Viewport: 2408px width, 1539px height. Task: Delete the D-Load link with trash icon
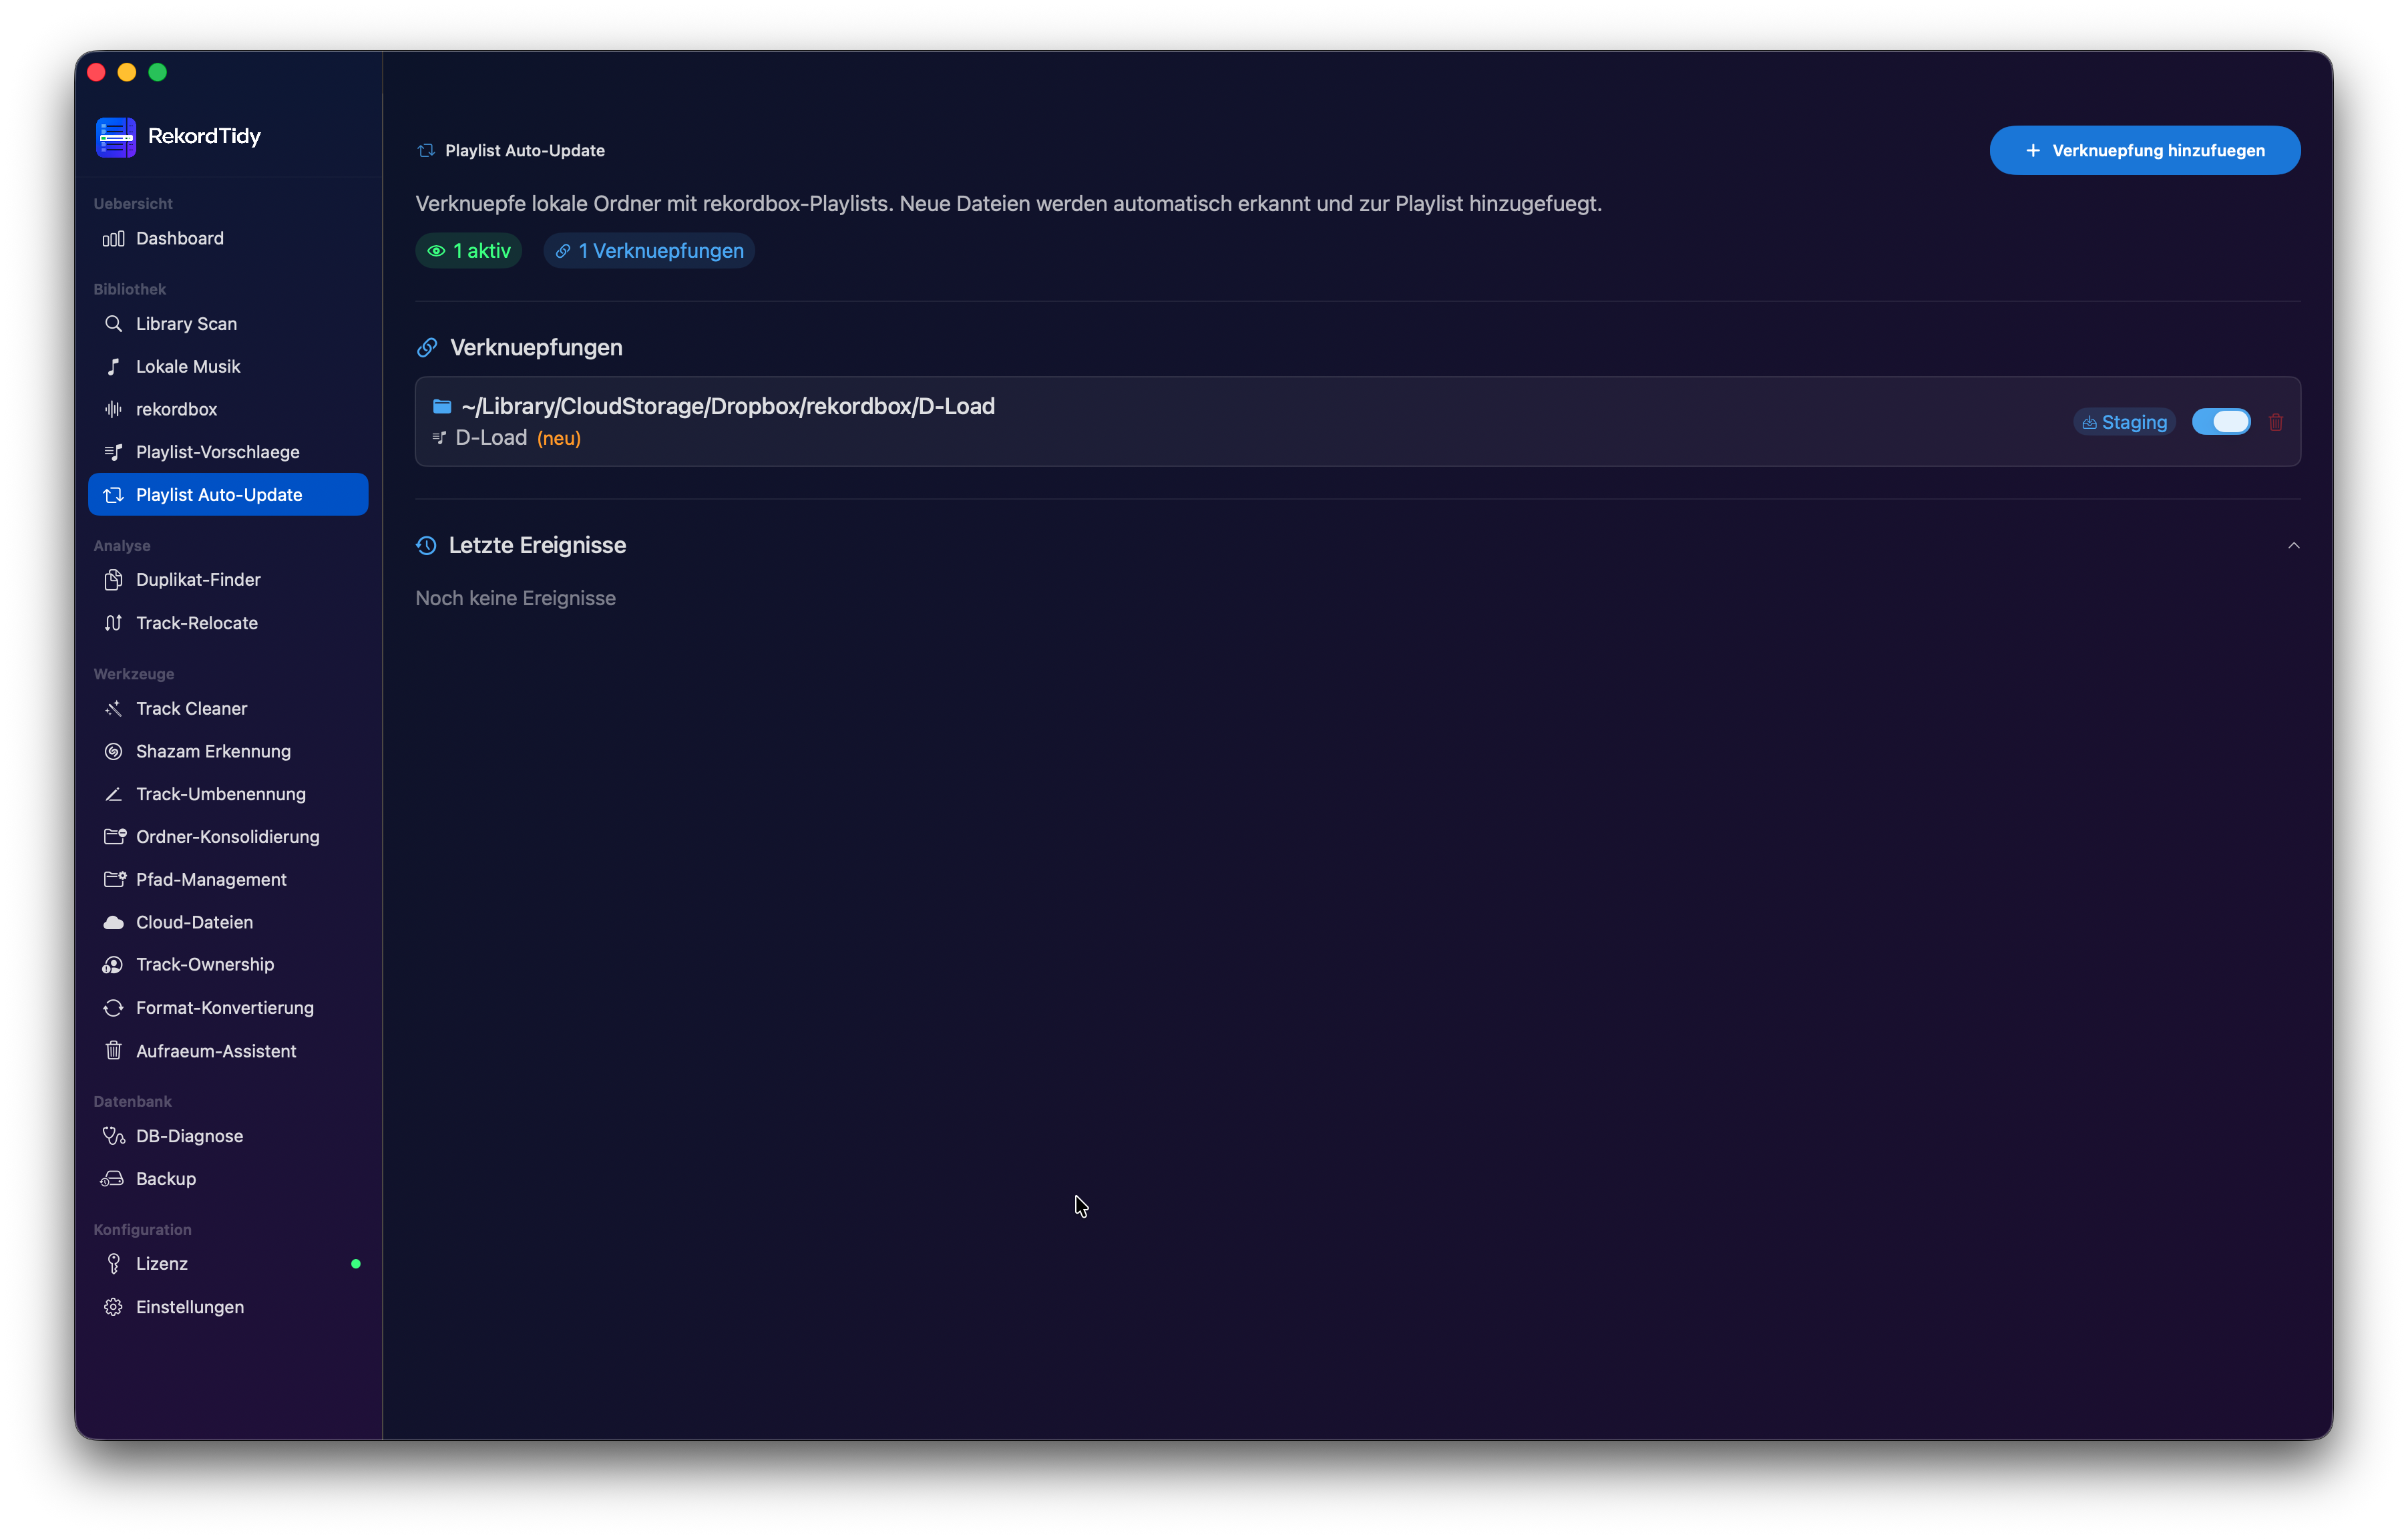pyautogui.click(x=2276, y=422)
